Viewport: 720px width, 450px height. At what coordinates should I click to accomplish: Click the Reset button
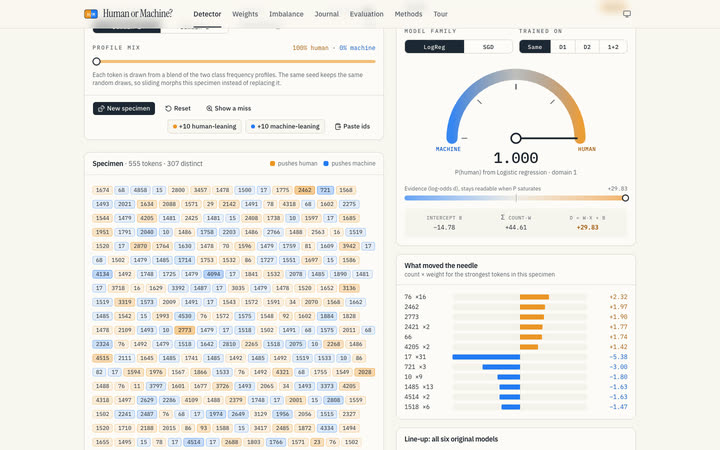click(x=178, y=108)
